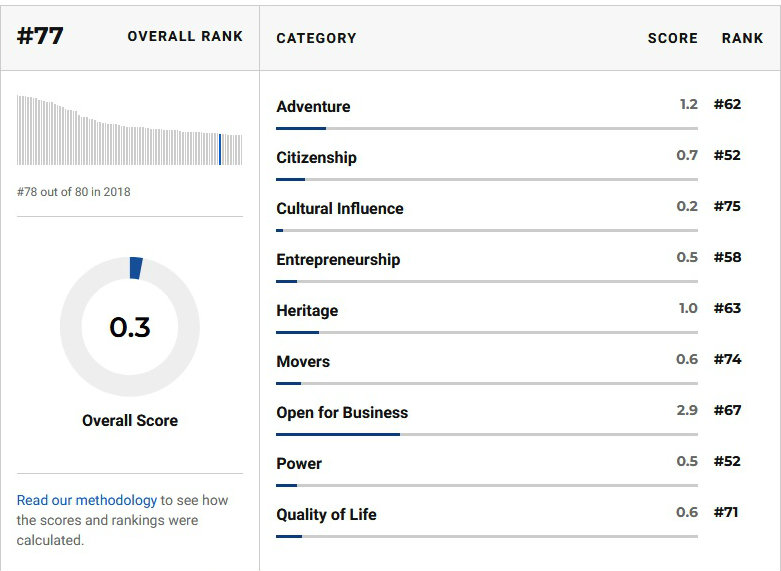Screen dimensions: 781x571
Task: Click the Adventure score progress bar
Action: coord(487,128)
